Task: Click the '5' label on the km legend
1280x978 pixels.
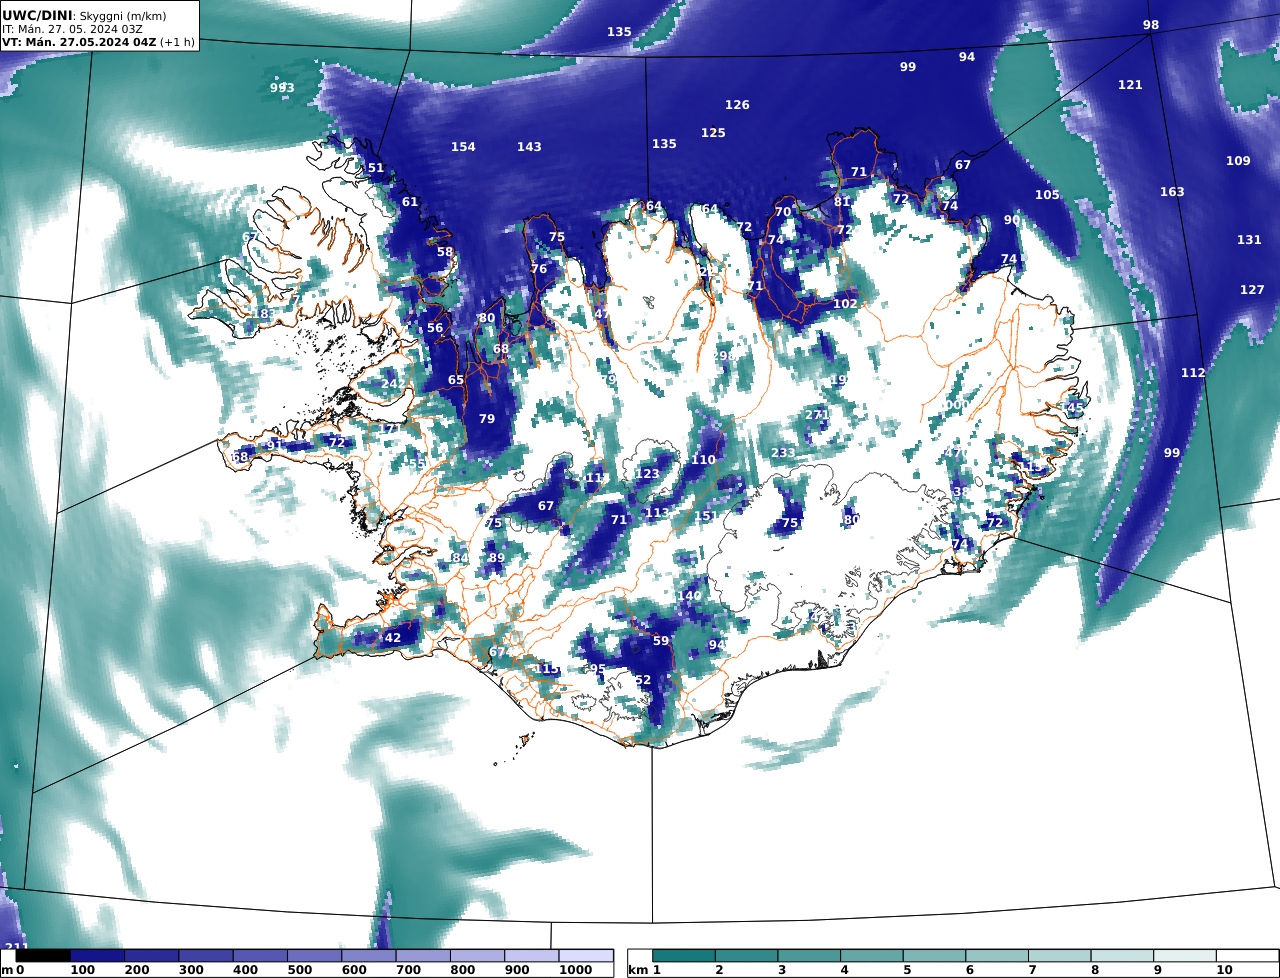Action: [x=907, y=970]
